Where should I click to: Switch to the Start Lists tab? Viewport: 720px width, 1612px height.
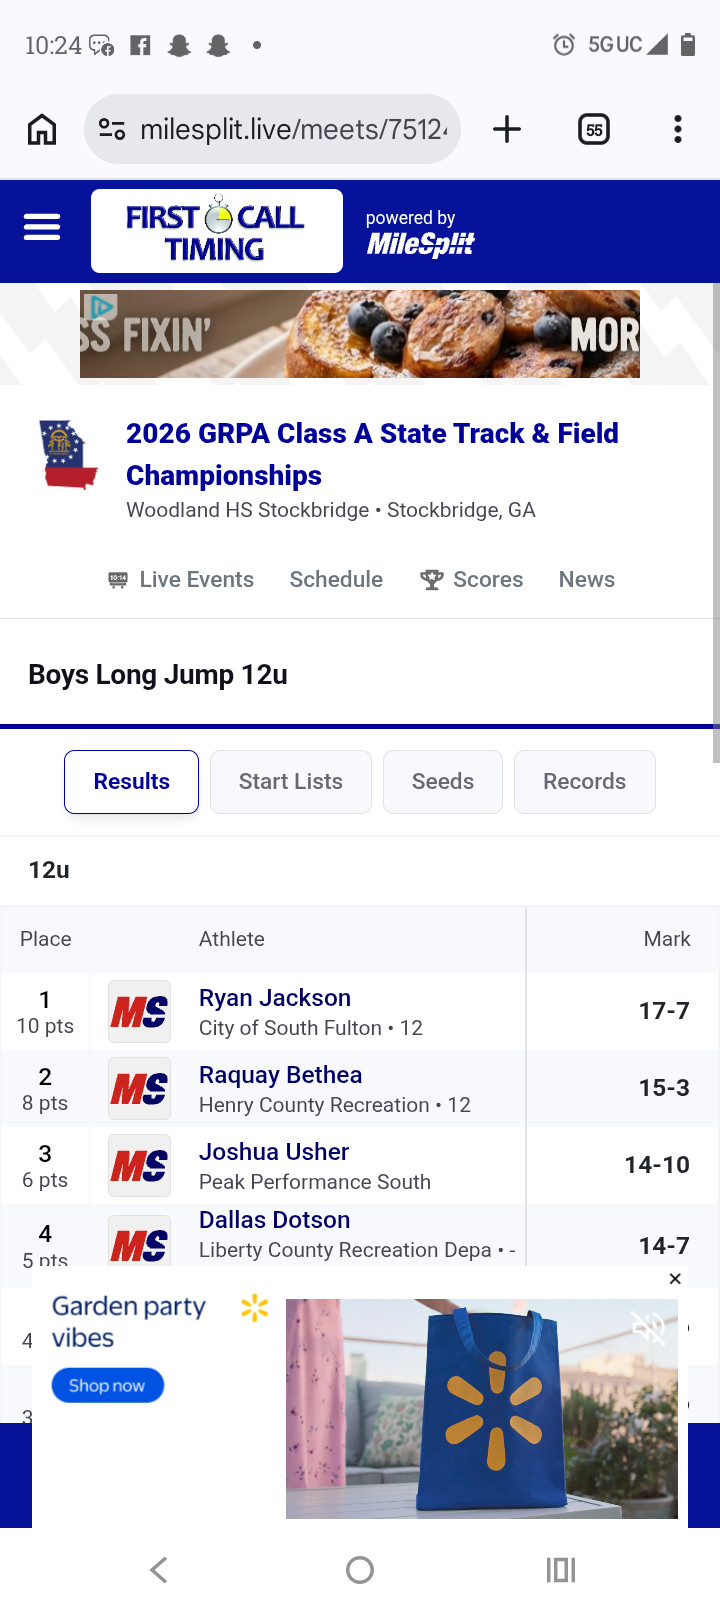click(291, 782)
